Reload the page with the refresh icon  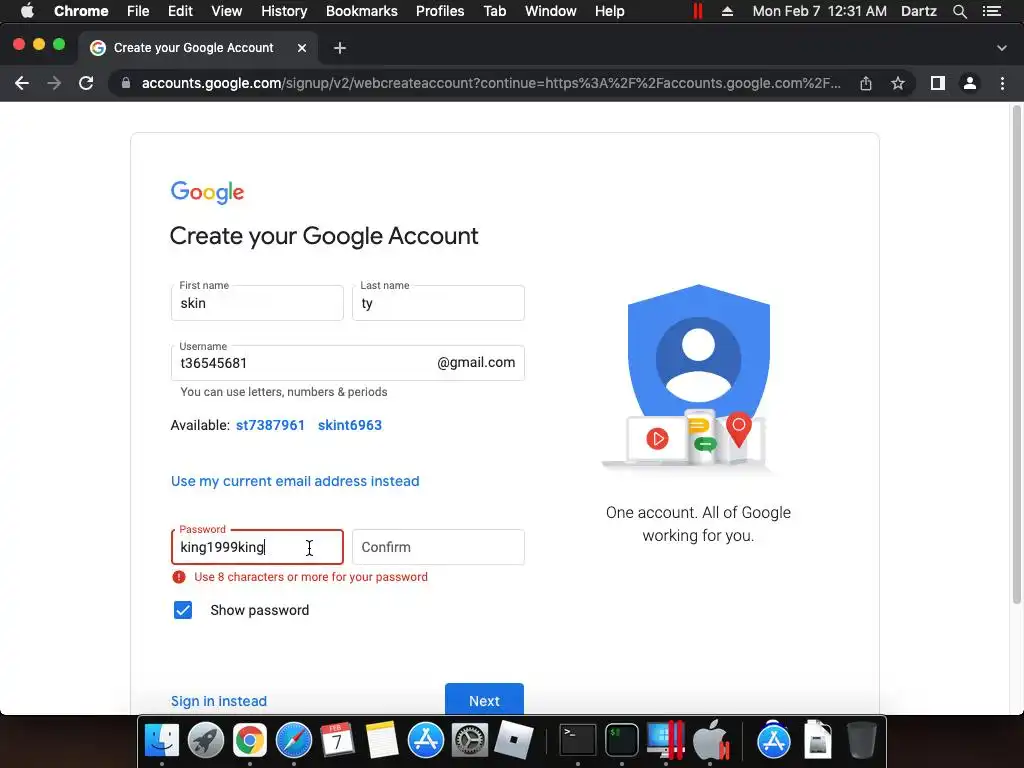tap(86, 83)
